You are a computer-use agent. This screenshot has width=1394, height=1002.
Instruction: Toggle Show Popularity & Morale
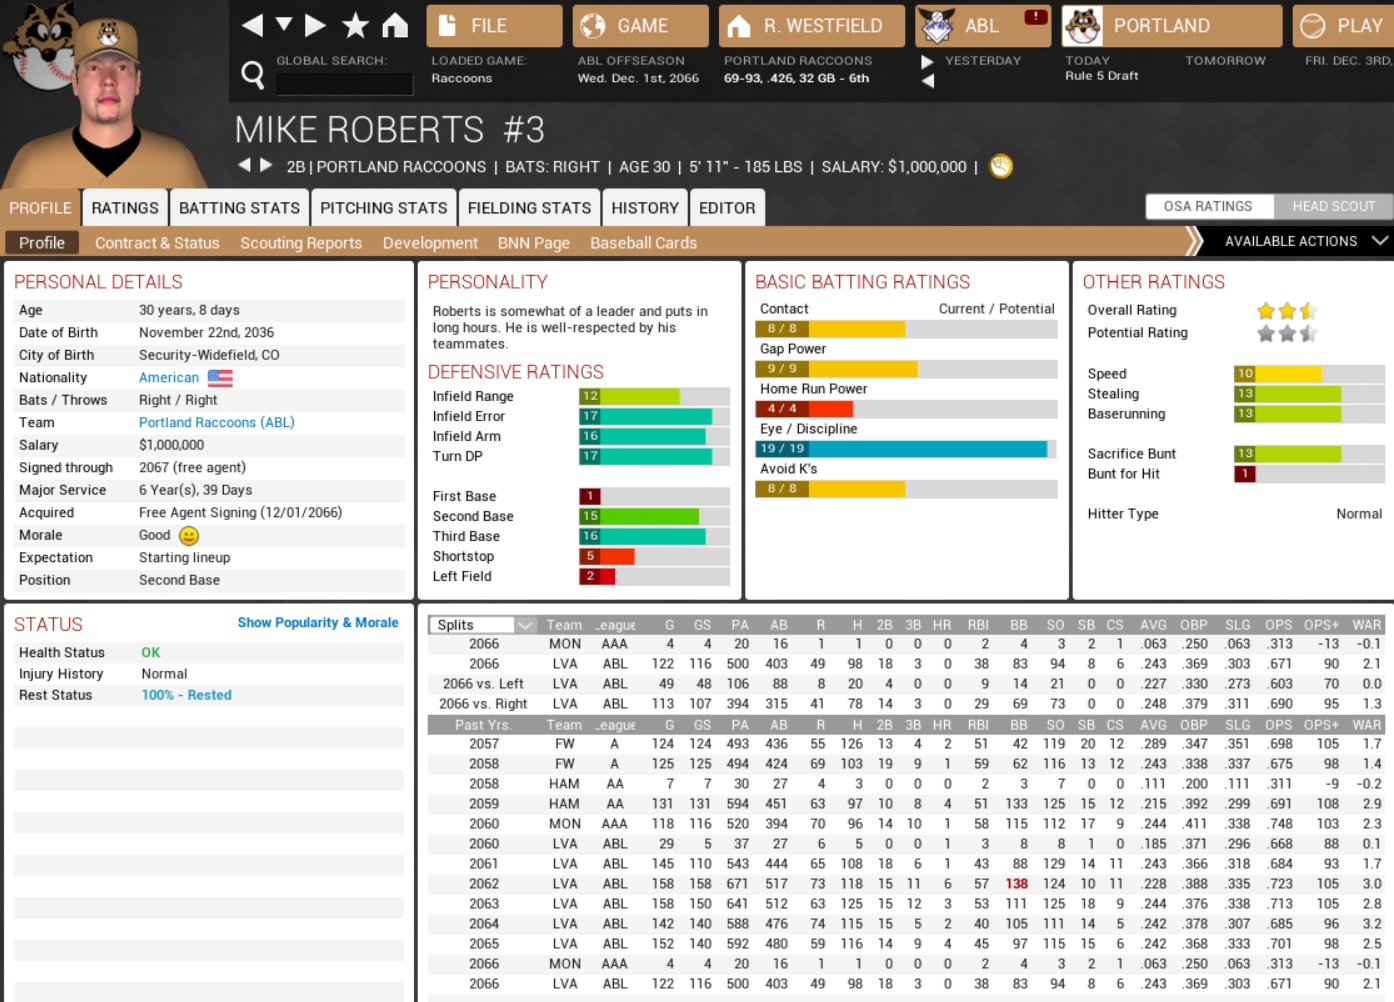[x=318, y=622]
